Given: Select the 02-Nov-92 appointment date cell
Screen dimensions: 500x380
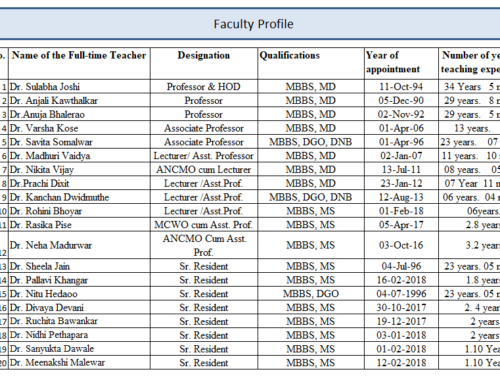Looking at the screenshot, I should tap(401, 114).
